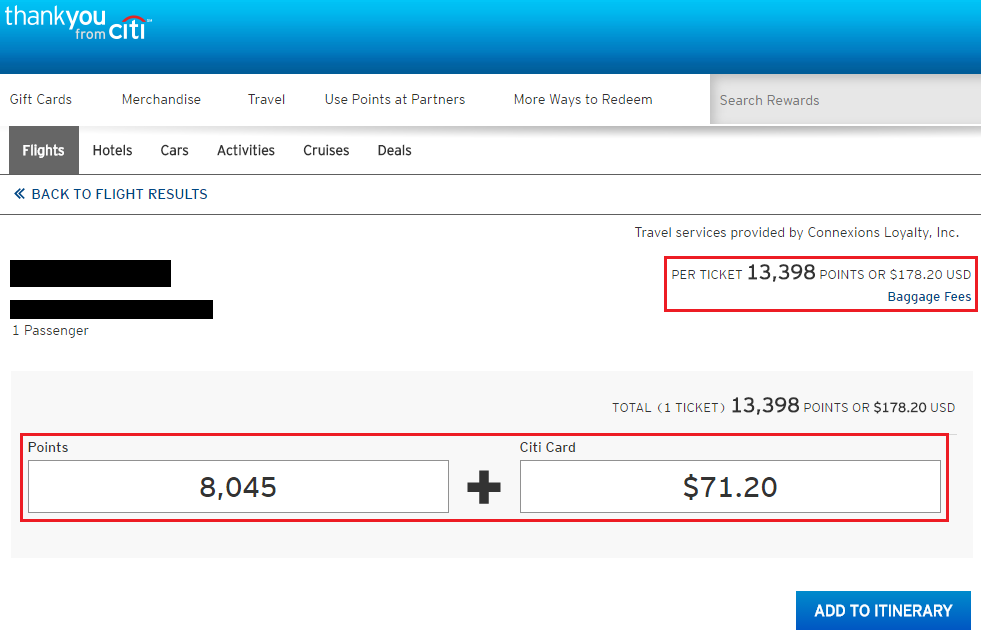Open the Gift Cards menu
Viewport: 981px width, 639px height.
coord(41,99)
